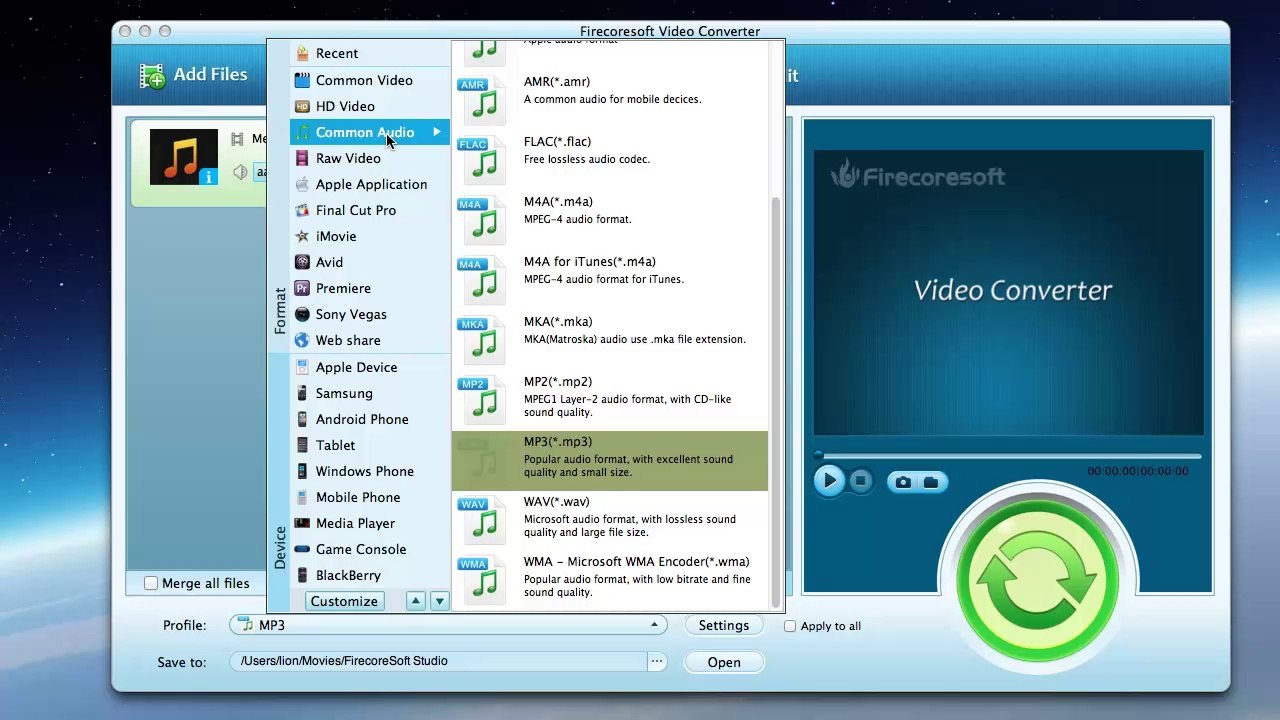The width and height of the screenshot is (1280, 720).
Task: Select BlackBerry device category
Action: 370,575
